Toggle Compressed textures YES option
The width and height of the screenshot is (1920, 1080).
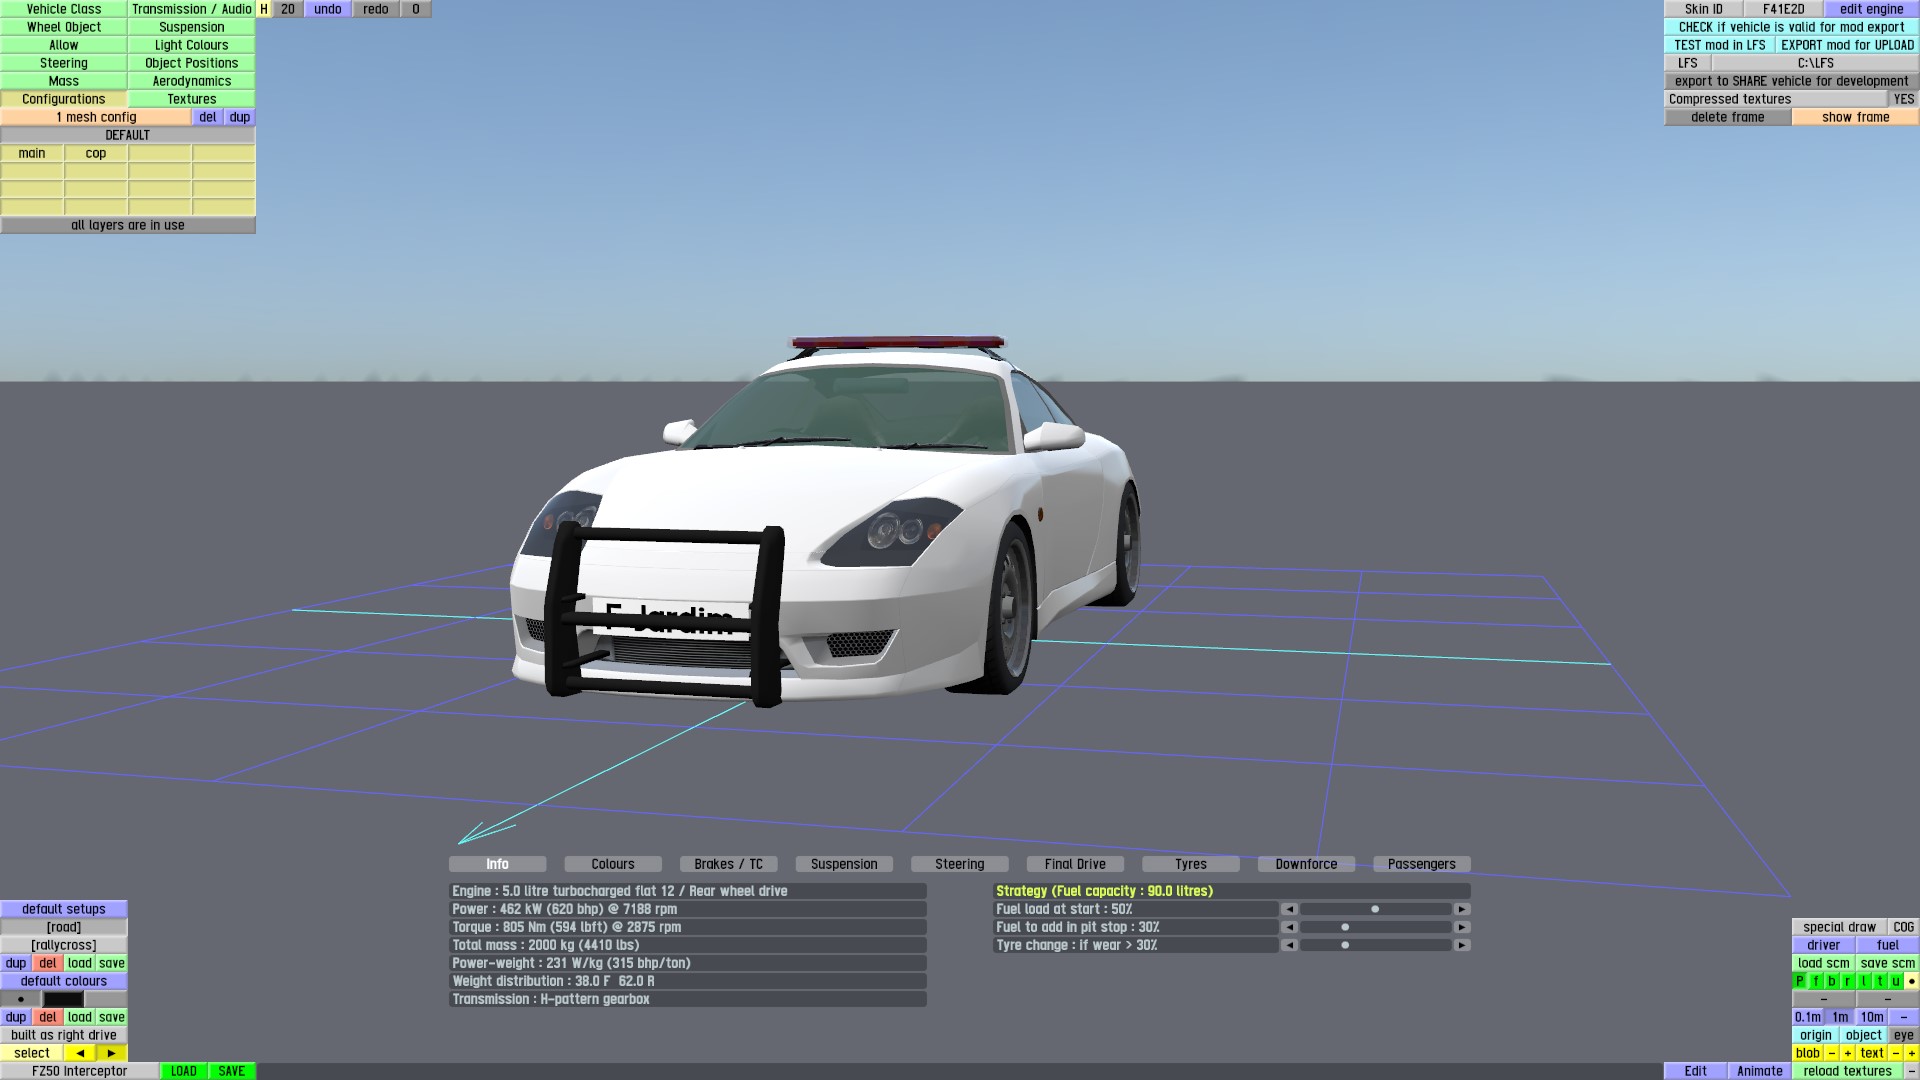[1903, 99]
